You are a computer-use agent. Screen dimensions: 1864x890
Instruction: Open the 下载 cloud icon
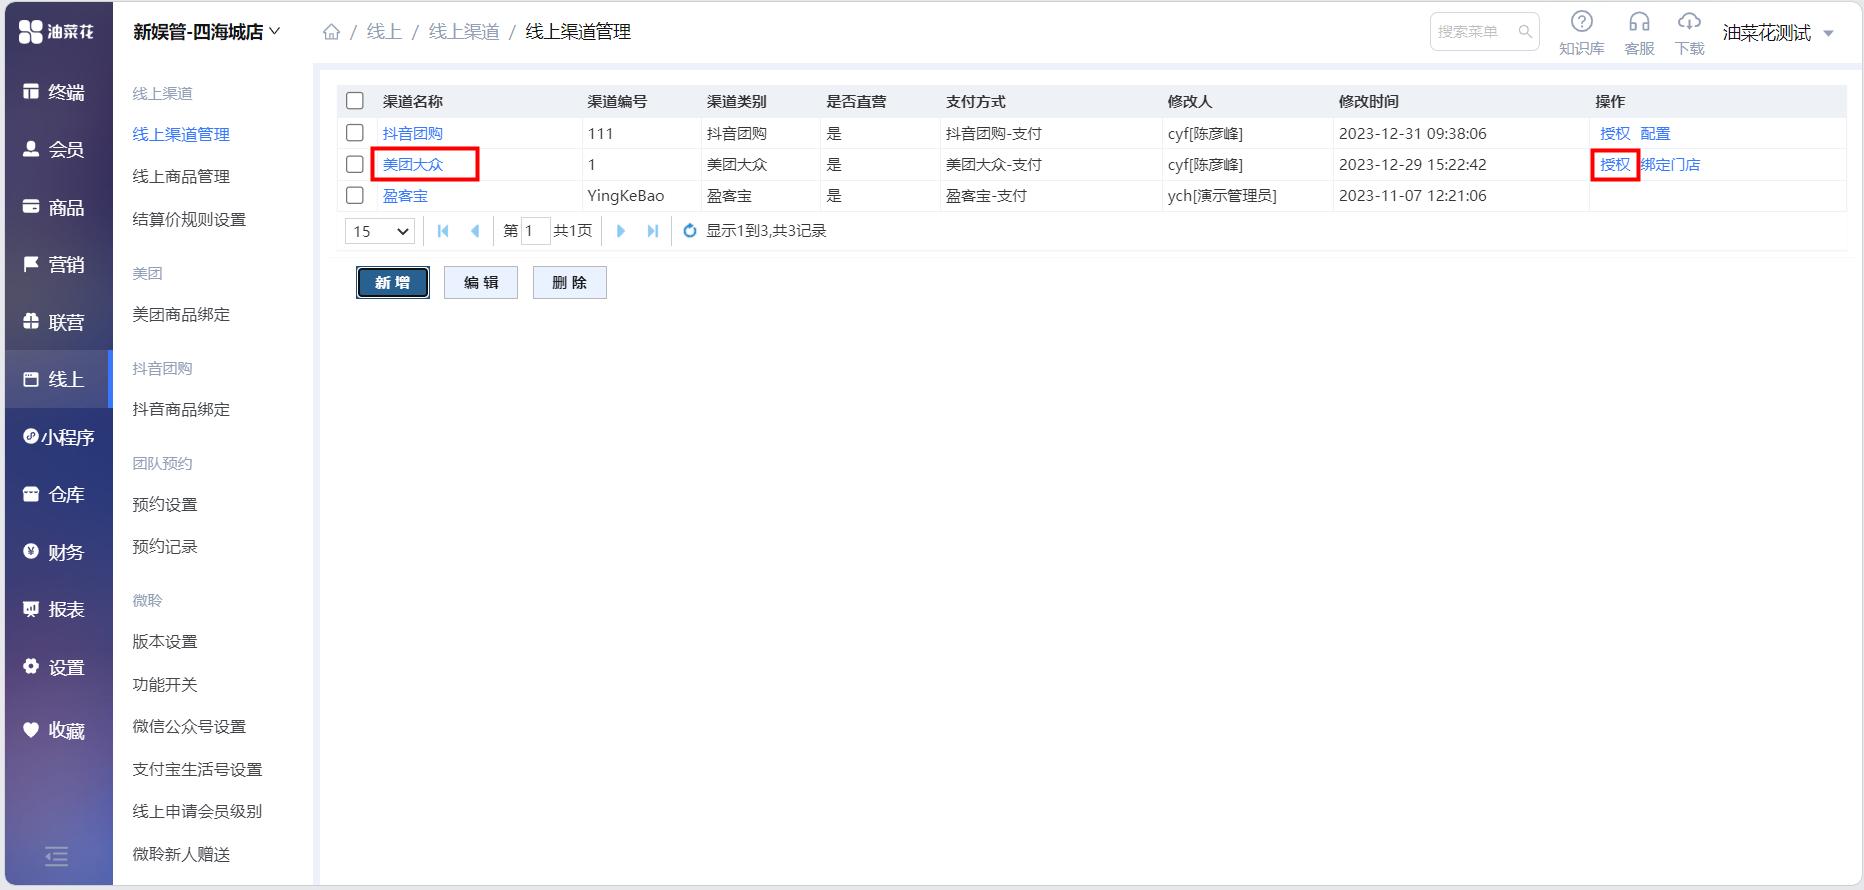click(1689, 32)
